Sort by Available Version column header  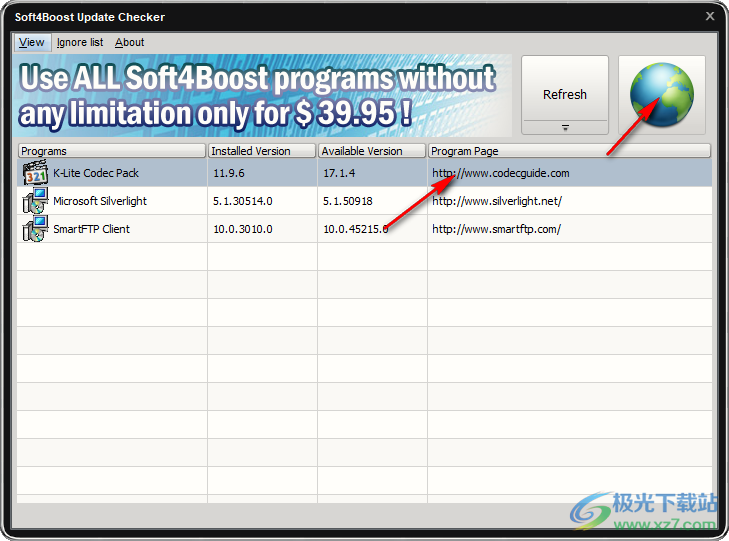pos(372,151)
